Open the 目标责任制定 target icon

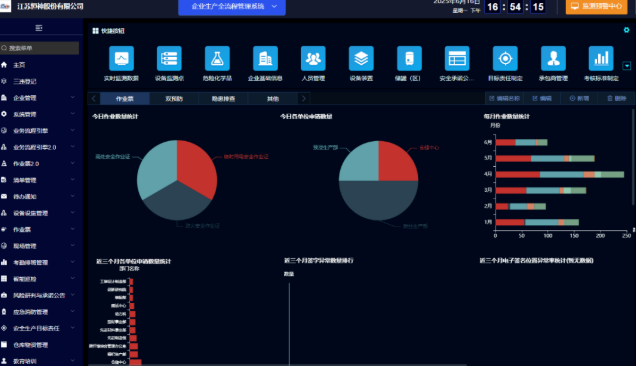(x=505, y=58)
